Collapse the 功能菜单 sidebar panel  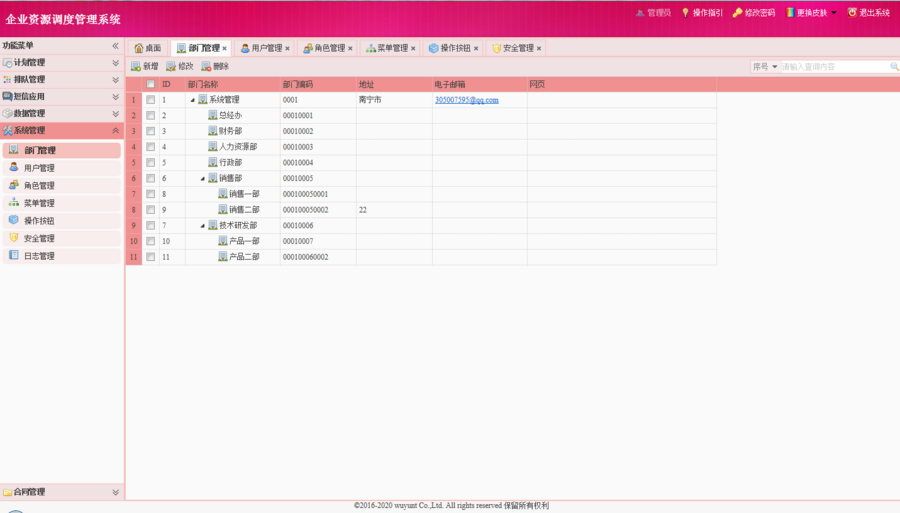click(x=115, y=45)
